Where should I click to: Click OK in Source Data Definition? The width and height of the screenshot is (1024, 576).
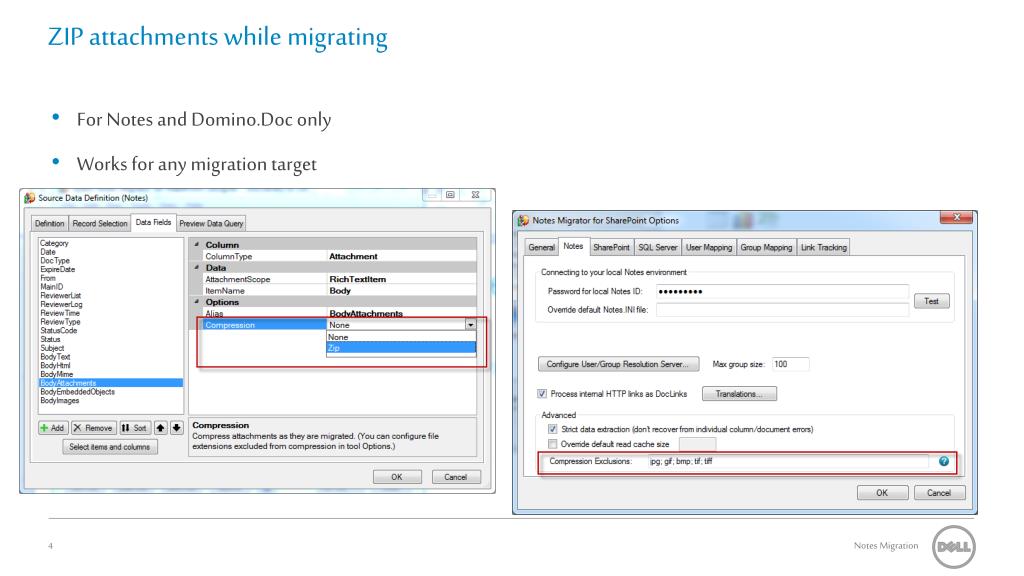click(x=397, y=477)
